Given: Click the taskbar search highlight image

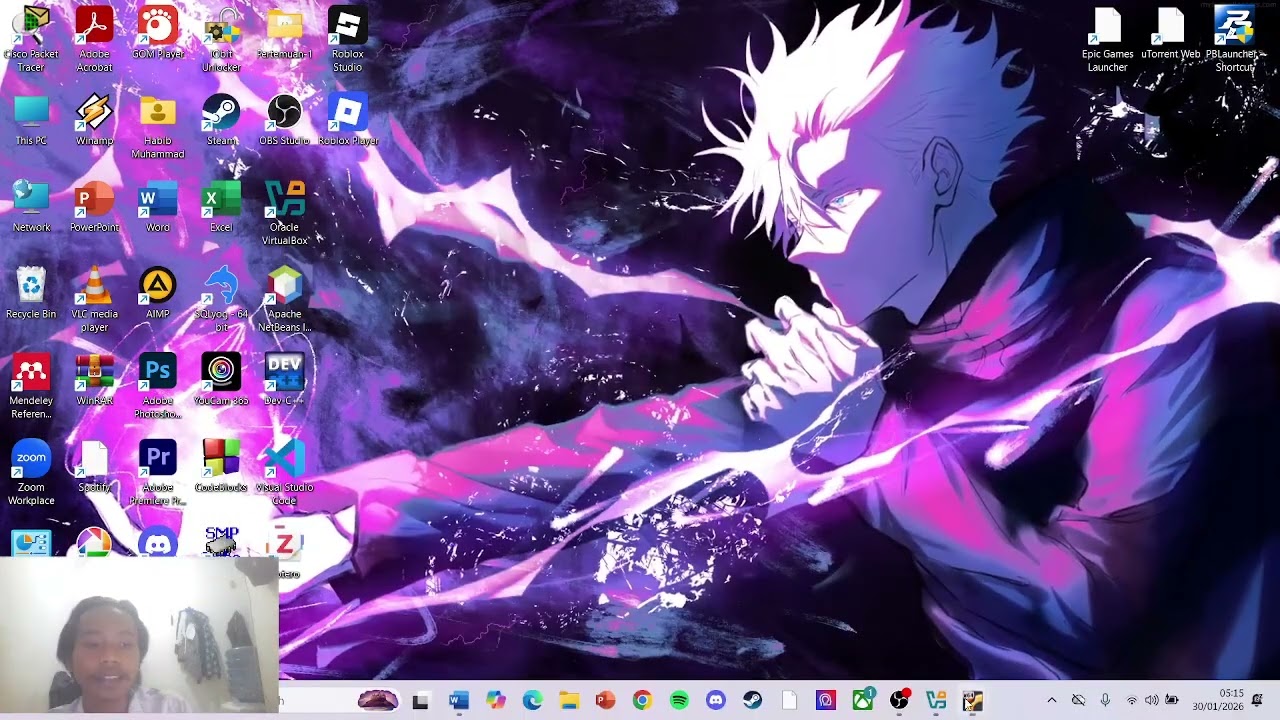Looking at the screenshot, I should (378, 700).
